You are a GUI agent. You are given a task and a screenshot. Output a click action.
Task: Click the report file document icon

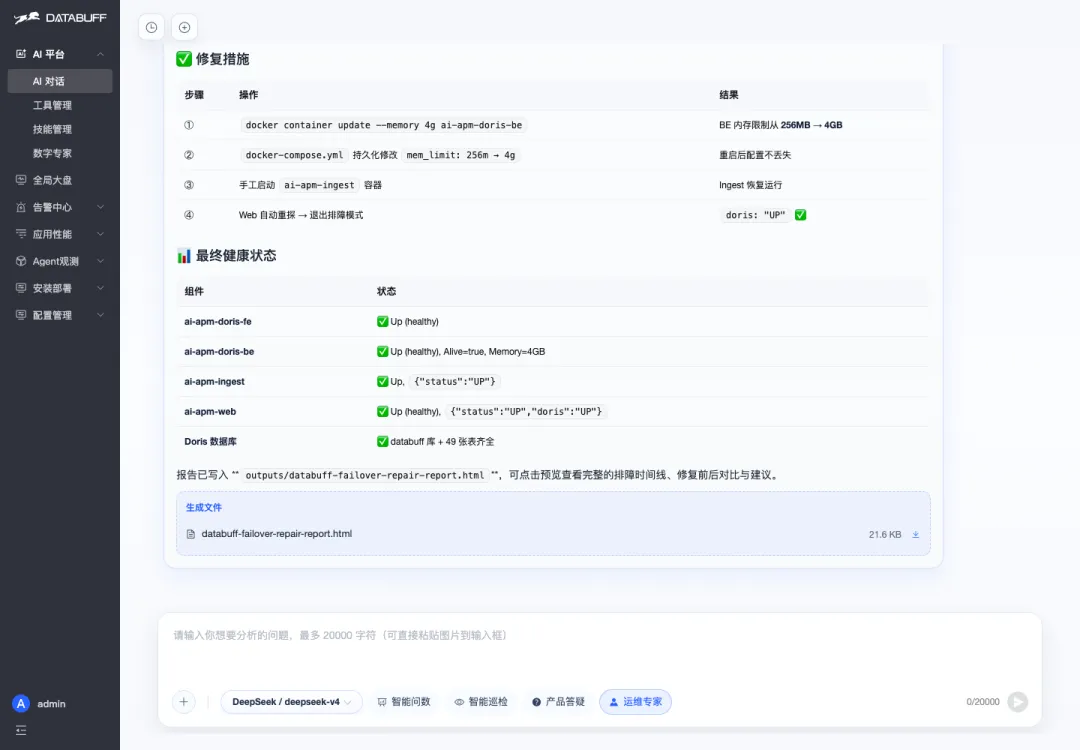[191, 534]
